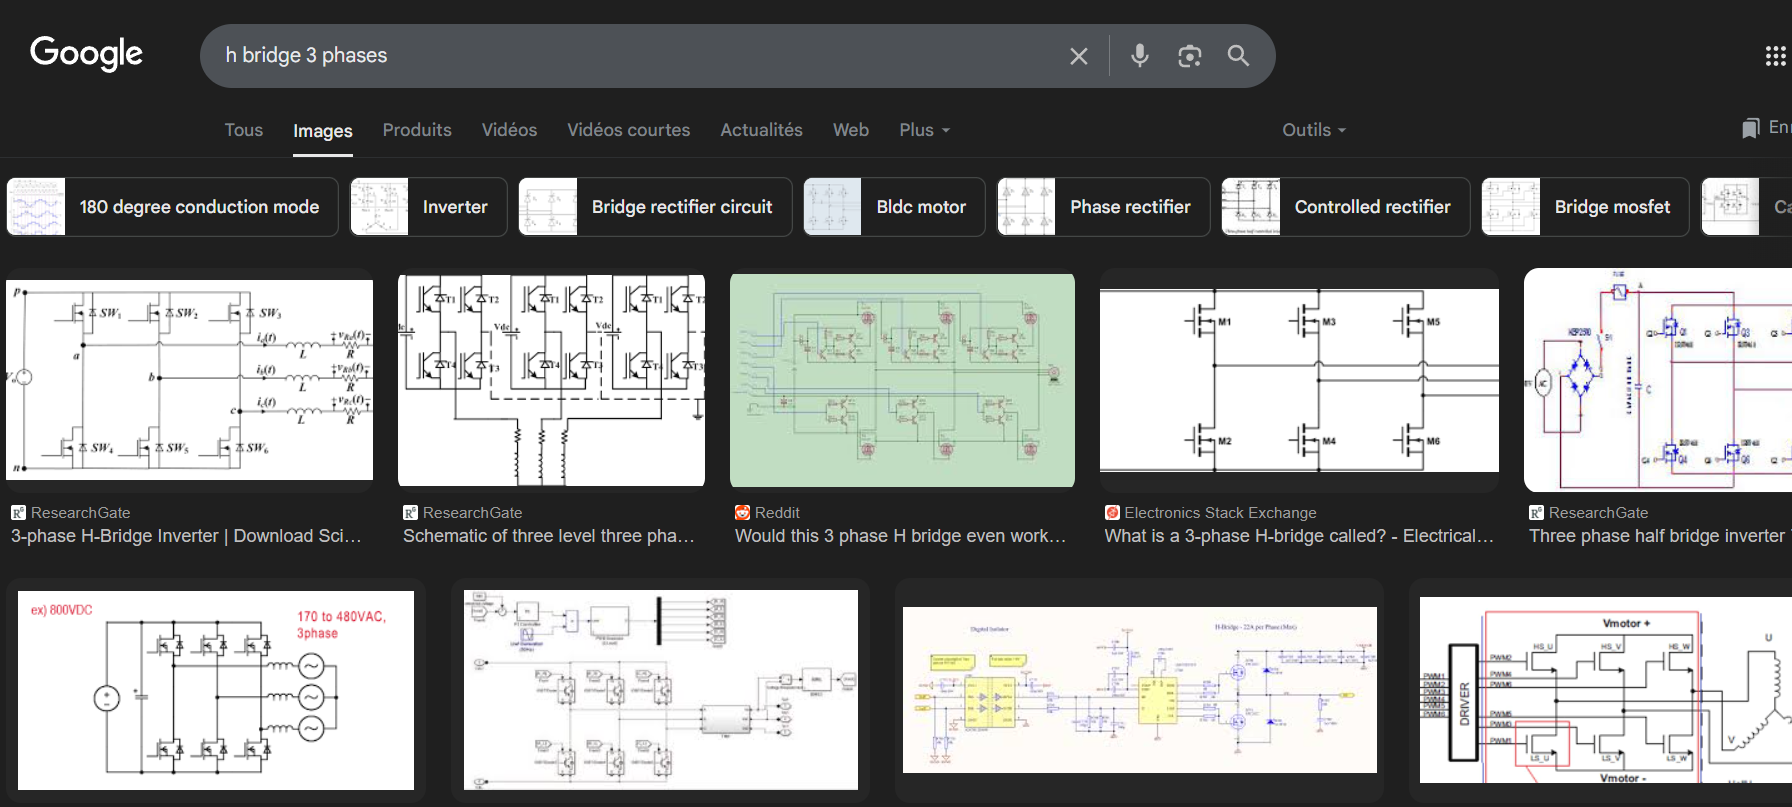Open the green Reddit schematic thumbnail
Viewport: 1792px width, 807px height.
pyautogui.click(x=902, y=380)
